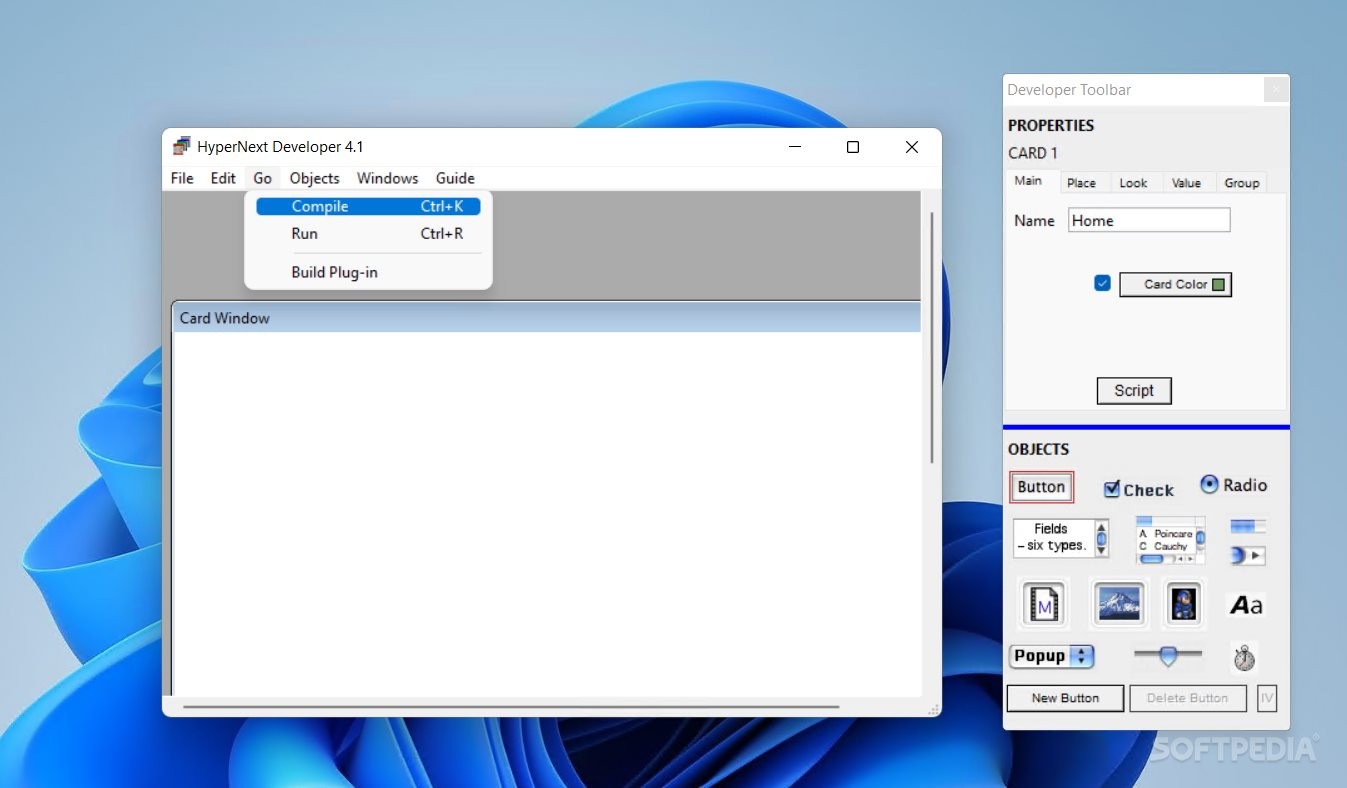Screen dimensions: 1347x788
Task: Click the HyperNext Developer title bar icon
Action: 181,146
